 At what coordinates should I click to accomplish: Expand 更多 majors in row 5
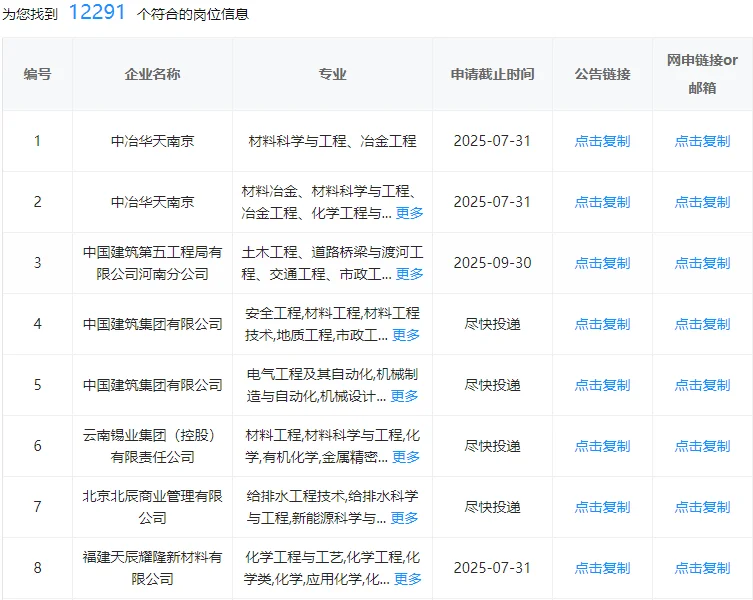[x=404, y=396]
